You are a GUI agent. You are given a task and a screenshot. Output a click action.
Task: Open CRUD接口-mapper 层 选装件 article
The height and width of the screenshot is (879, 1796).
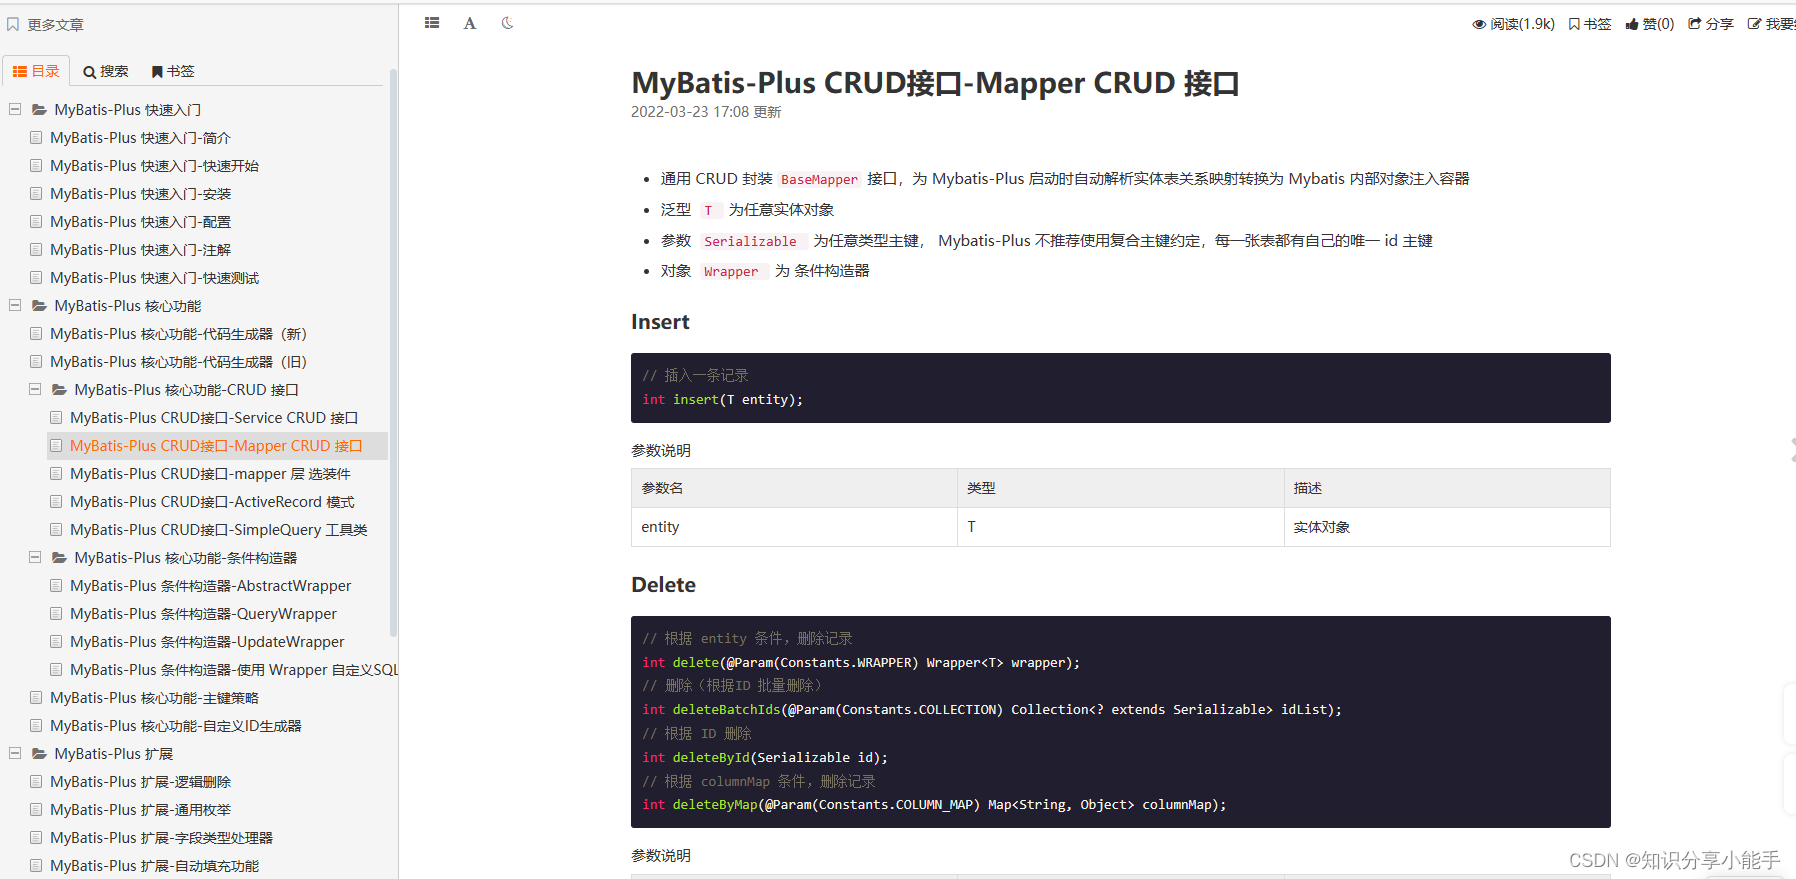pyautogui.click(x=210, y=474)
